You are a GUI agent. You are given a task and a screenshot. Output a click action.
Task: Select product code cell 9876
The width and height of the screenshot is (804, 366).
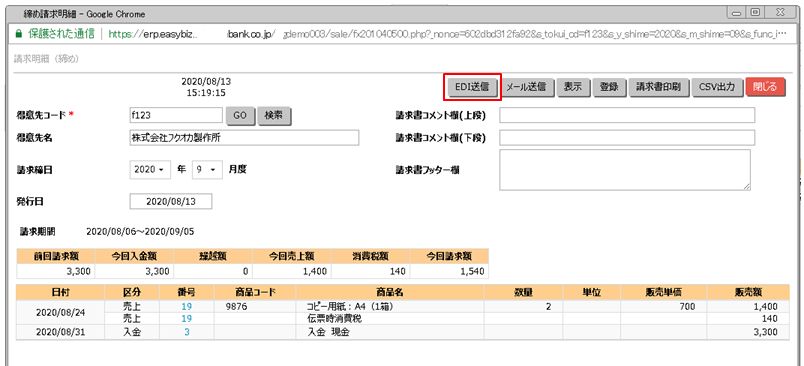pos(255,307)
